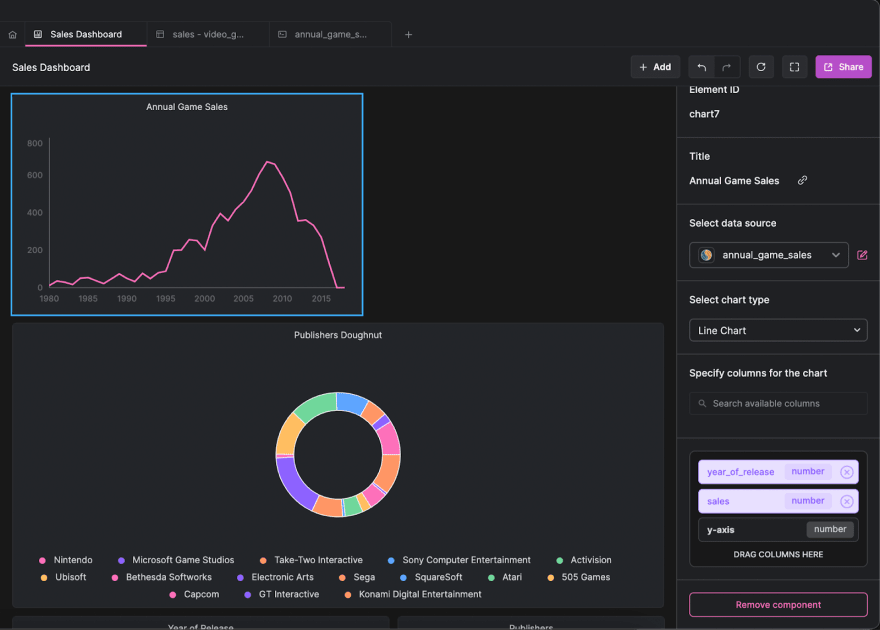This screenshot has height=630, width=880.
Task: Click the DRAG COLUMNS HERE label
Action: point(778,554)
